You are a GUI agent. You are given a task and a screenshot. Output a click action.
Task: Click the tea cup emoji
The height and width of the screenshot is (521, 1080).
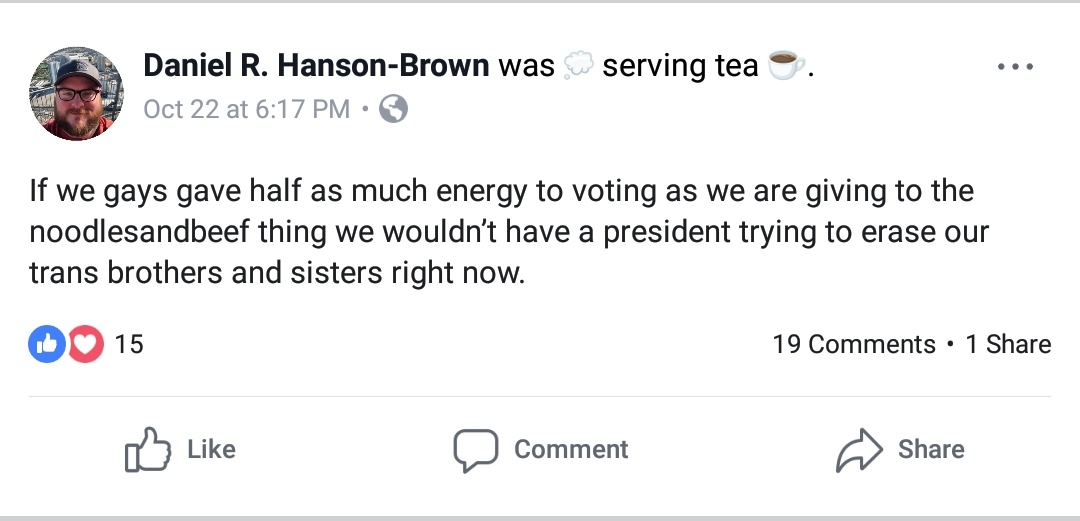786,65
